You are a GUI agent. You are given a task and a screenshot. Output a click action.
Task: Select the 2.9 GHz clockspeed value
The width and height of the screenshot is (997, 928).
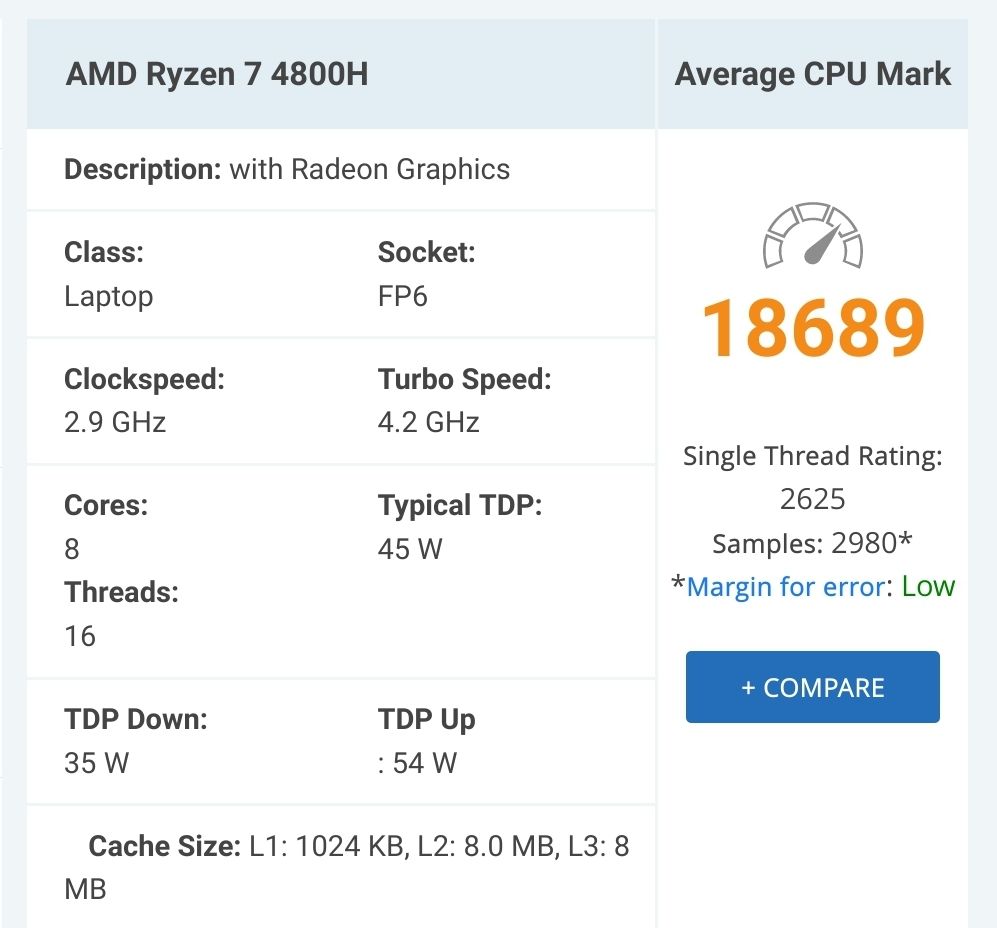(x=115, y=422)
